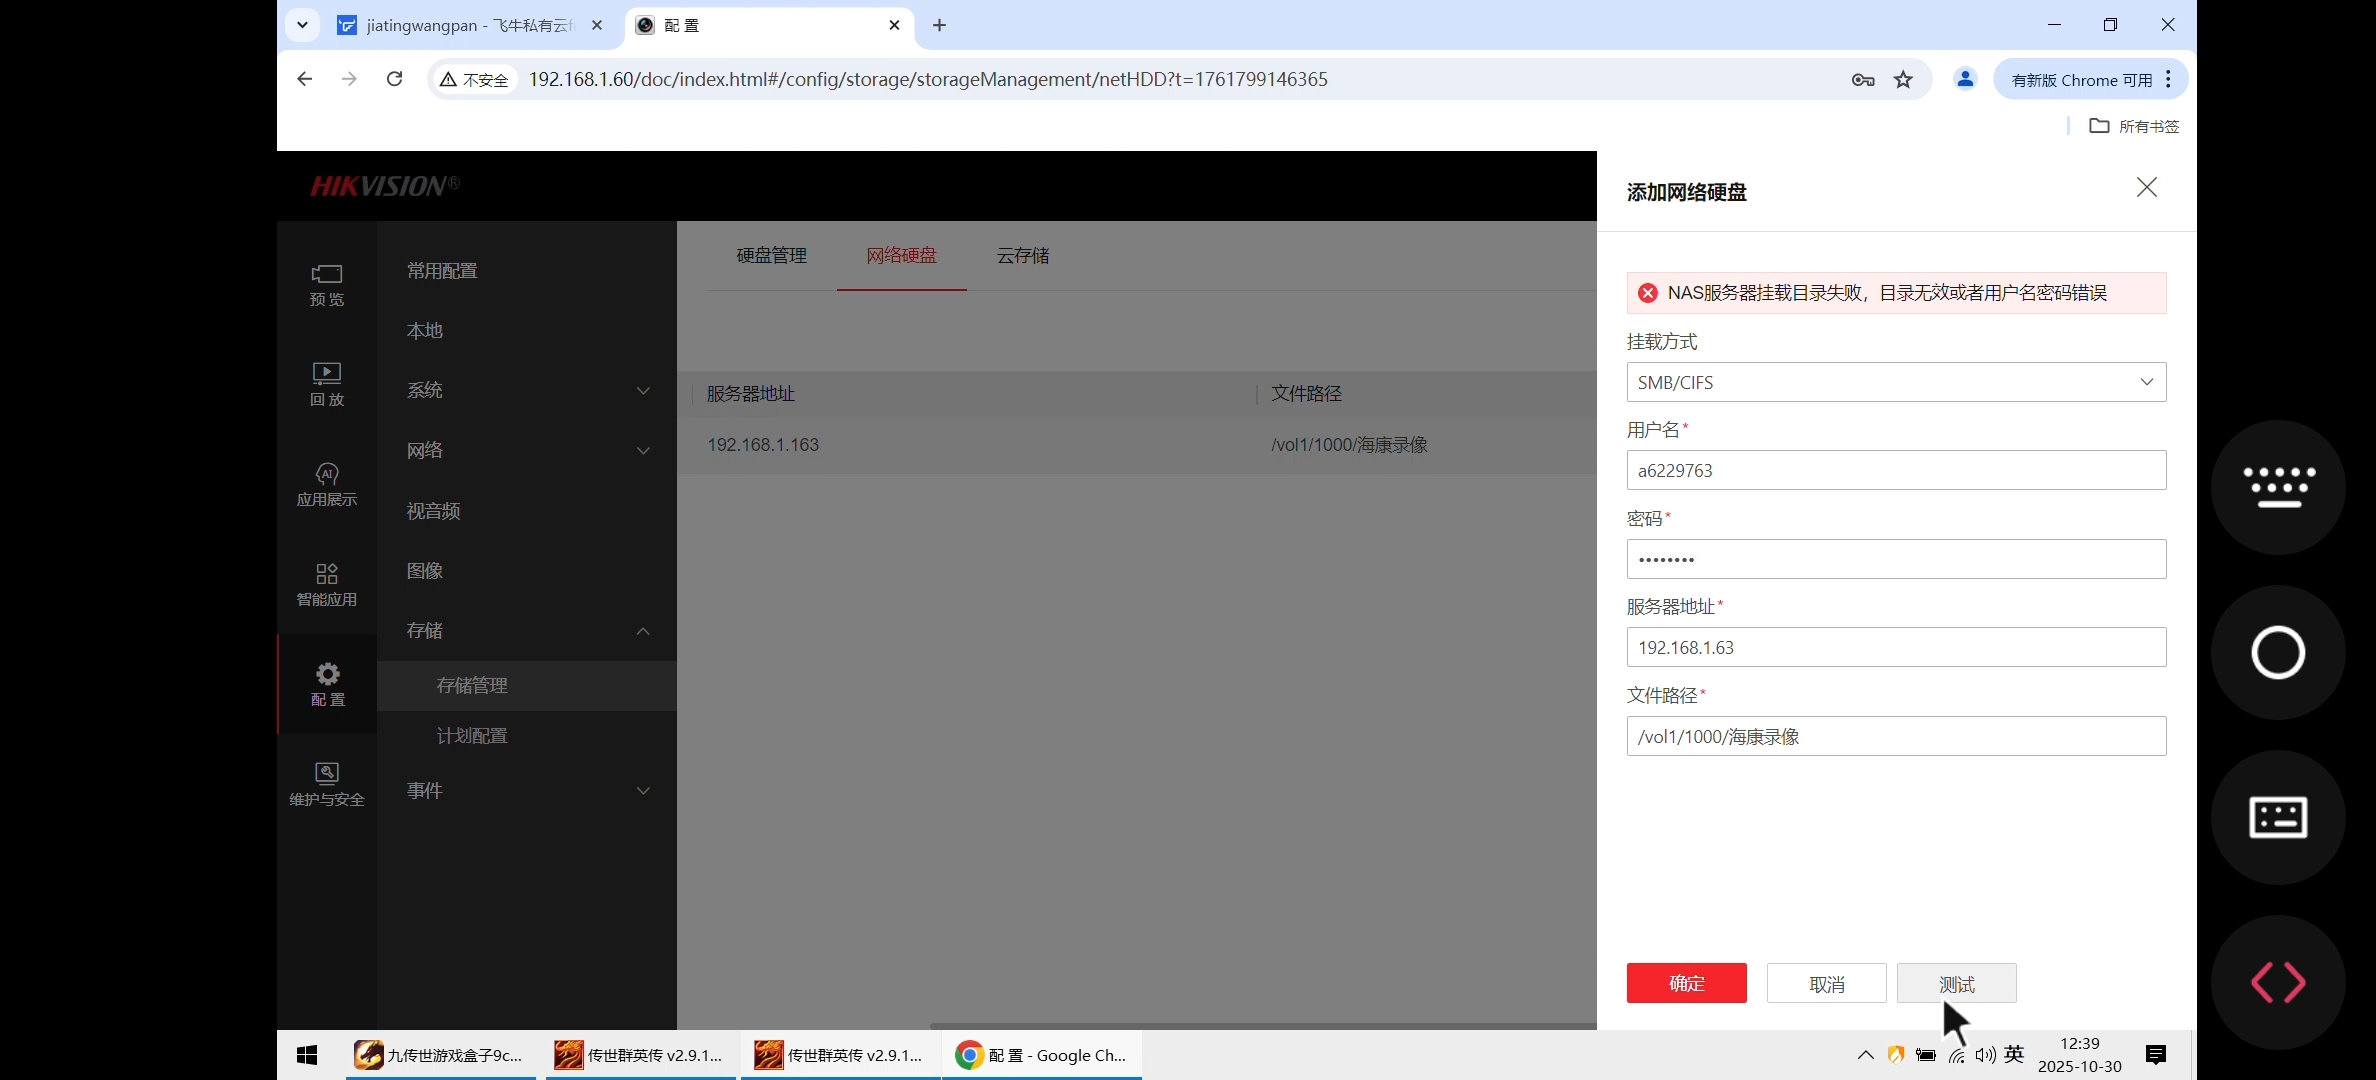Screen dimensions: 2376x1080
Task: Click the HIKVISION logo
Action: click(x=381, y=185)
